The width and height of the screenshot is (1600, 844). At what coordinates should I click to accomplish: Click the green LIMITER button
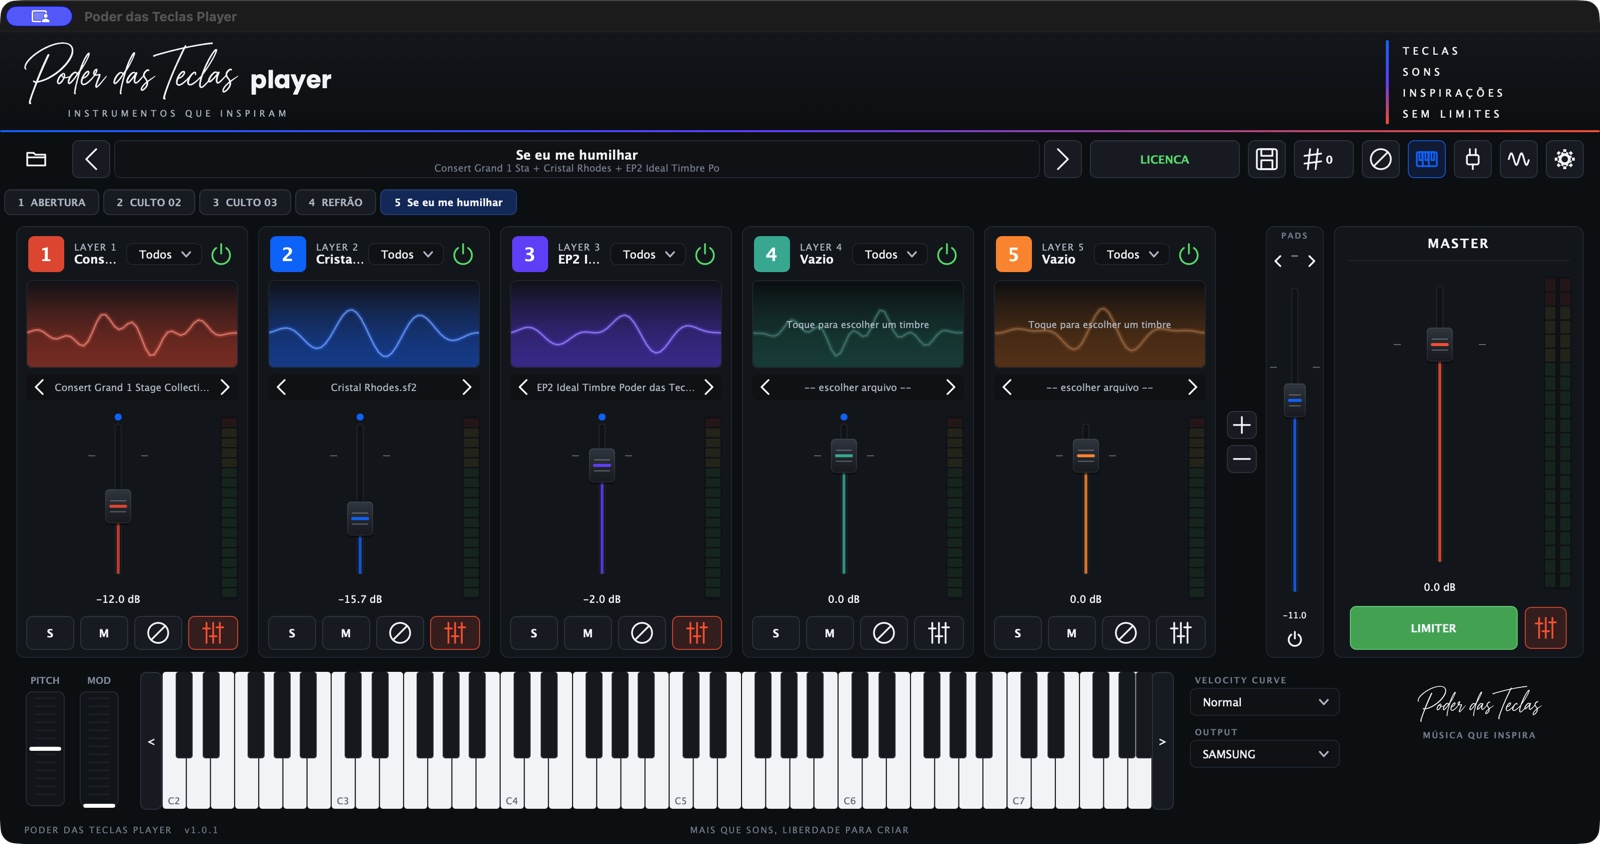pos(1433,628)
